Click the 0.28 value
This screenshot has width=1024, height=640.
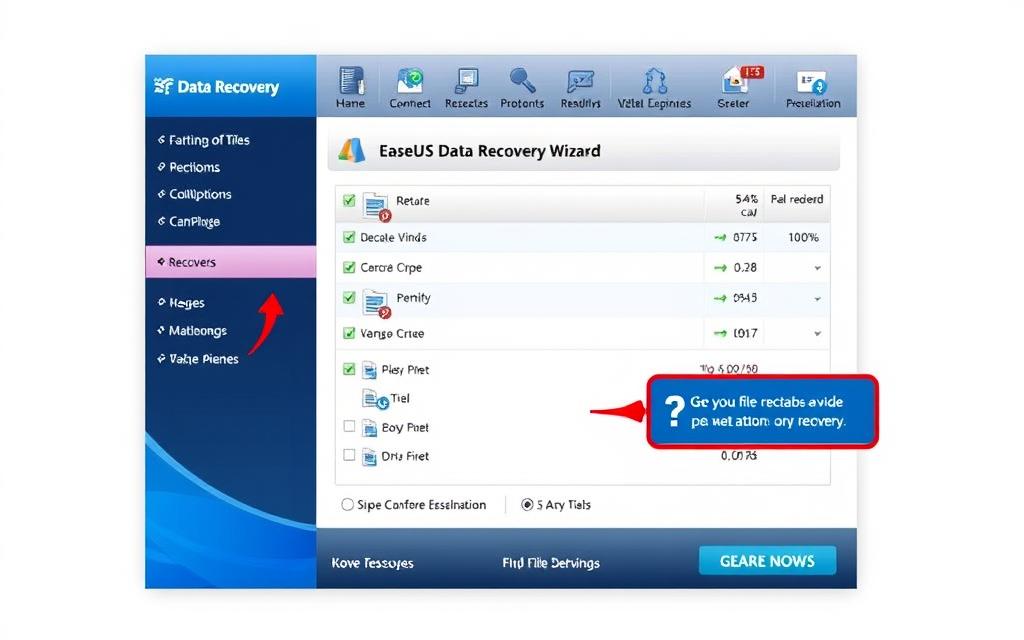pyautogui.click(x=745, y=268)
